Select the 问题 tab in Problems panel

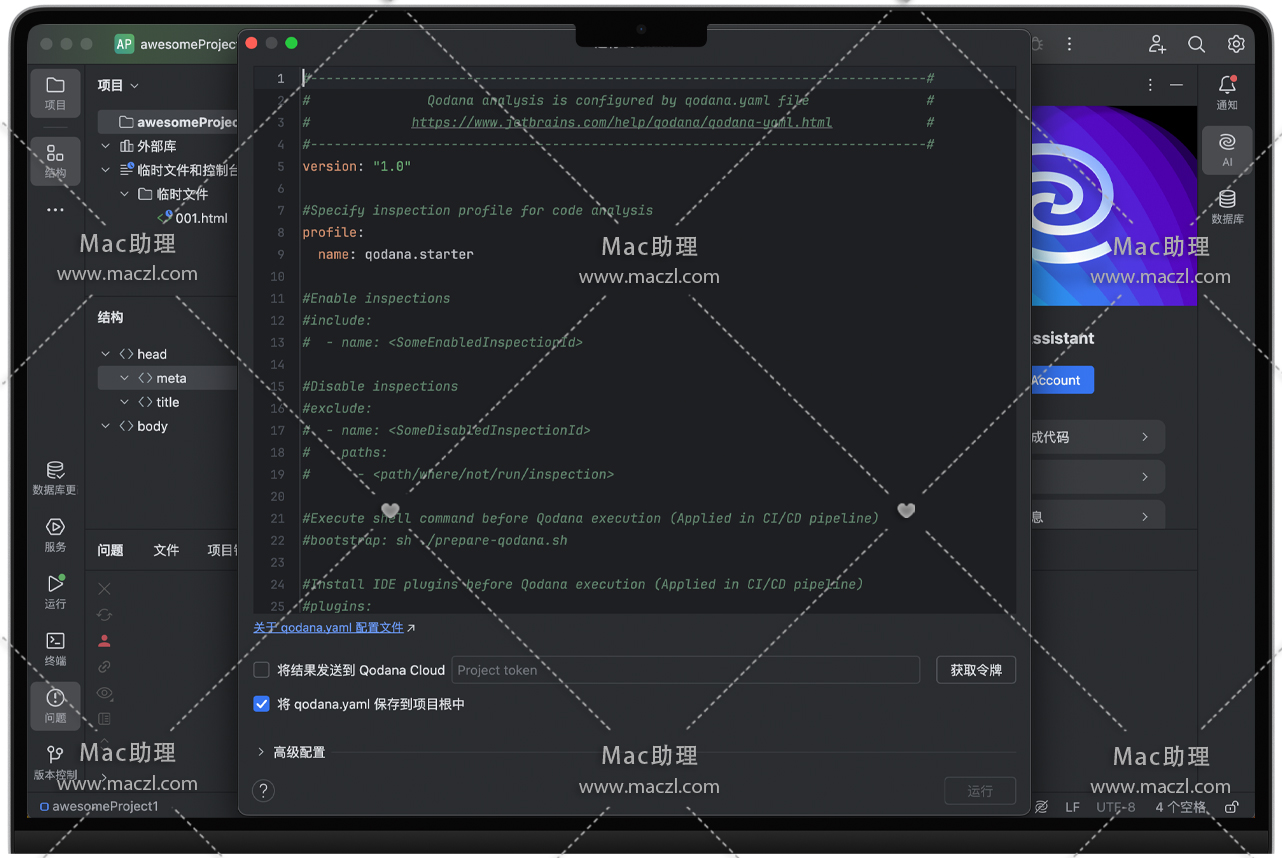pyautogui.click(x=110, y=550)
